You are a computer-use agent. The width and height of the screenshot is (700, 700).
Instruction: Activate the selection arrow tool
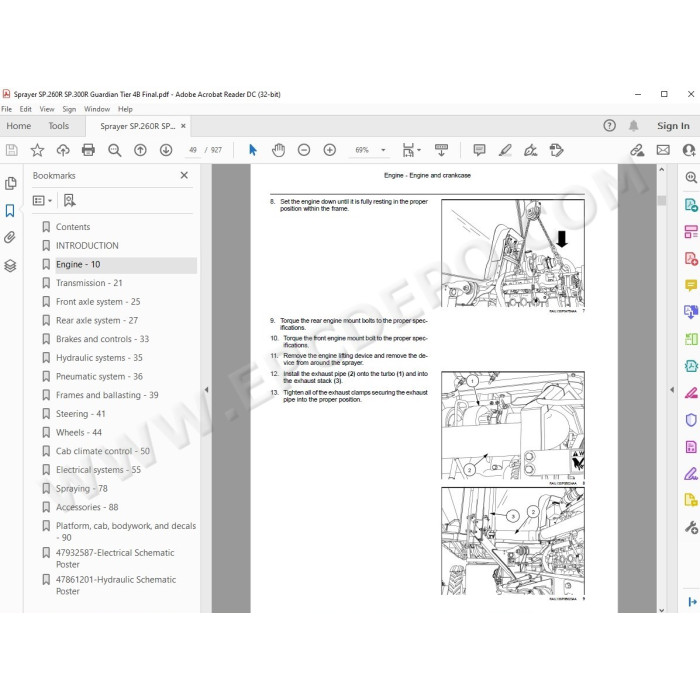[253, 150]
